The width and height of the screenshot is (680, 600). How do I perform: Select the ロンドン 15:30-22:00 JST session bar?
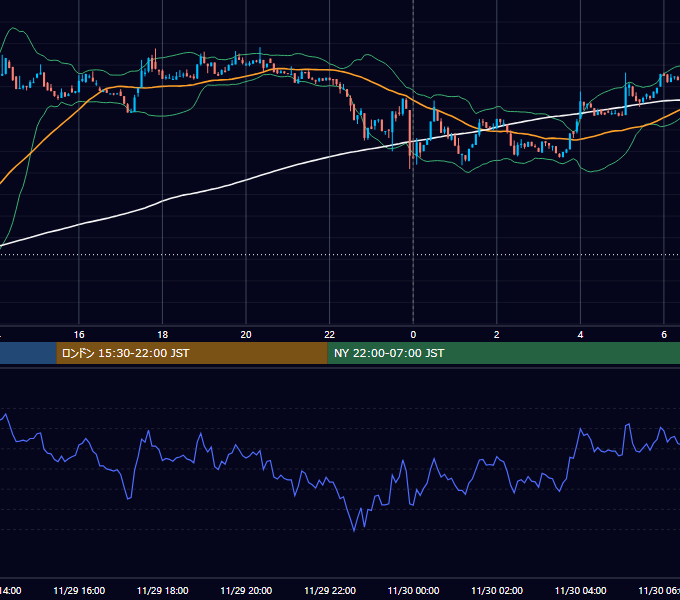[192, 353]
